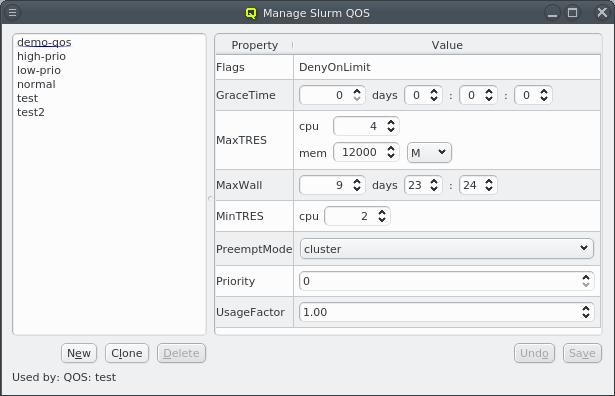
Task: Click MaxWall days spinbox showing 9
Action: click(332, 185)
